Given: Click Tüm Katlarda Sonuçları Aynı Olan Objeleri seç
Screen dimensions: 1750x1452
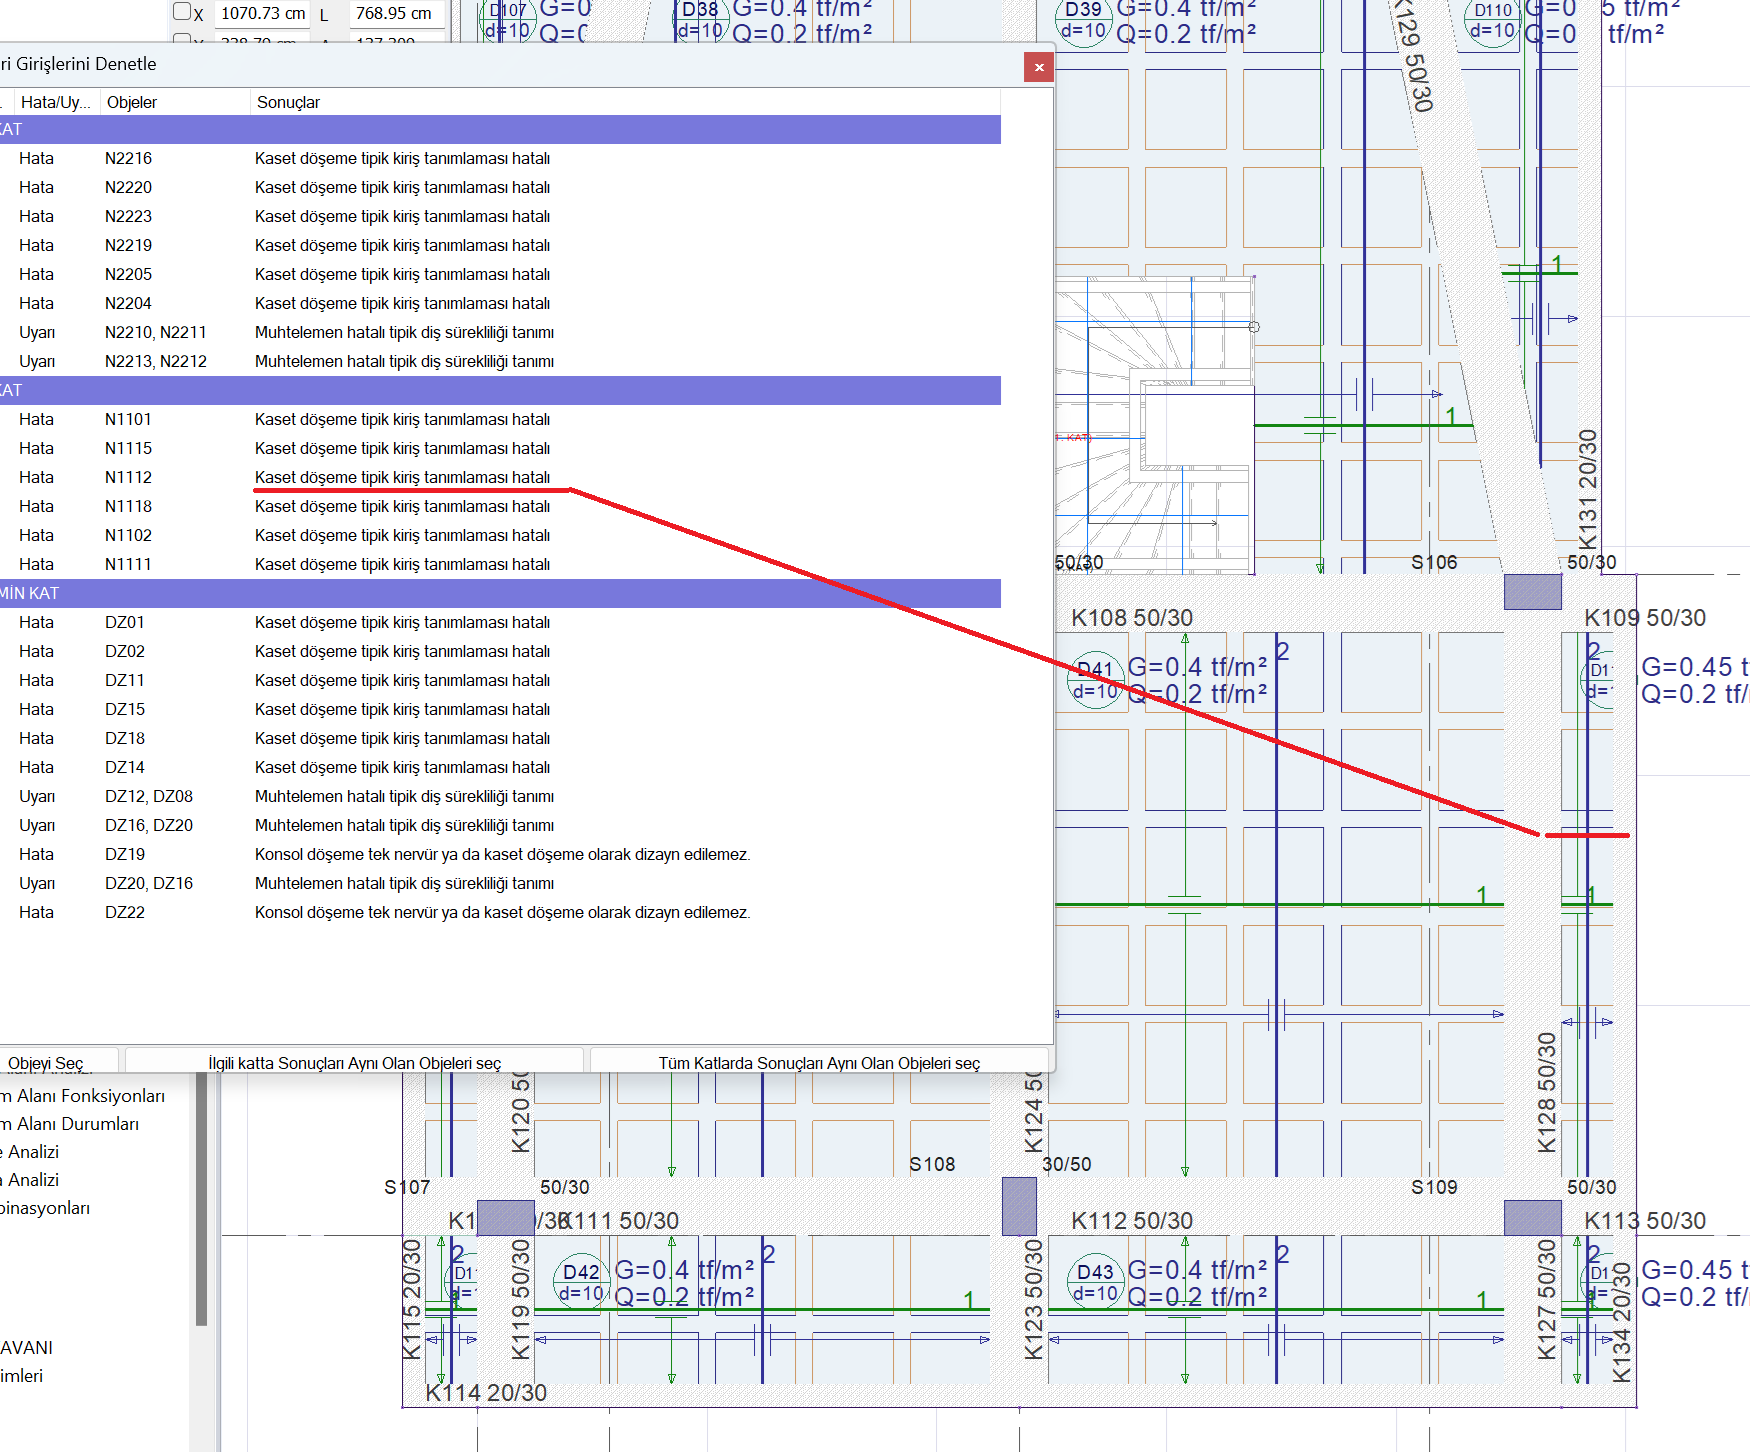Looking at the screenshot, I should coord(819,1062).
